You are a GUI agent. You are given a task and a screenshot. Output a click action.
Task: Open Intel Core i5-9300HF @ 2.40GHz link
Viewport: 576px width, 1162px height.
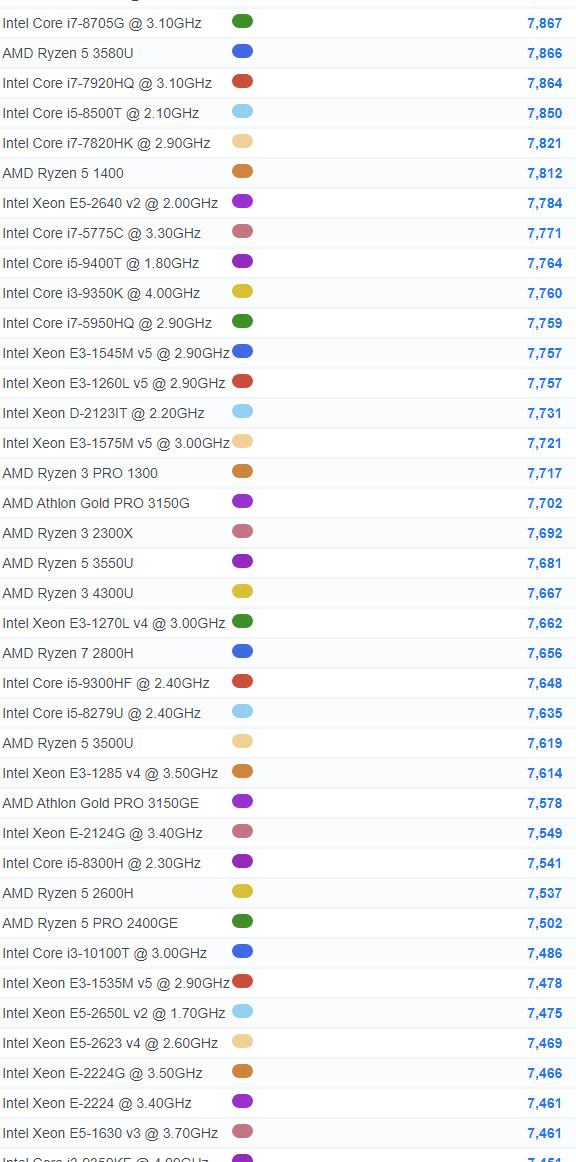[x=106, y=683]
